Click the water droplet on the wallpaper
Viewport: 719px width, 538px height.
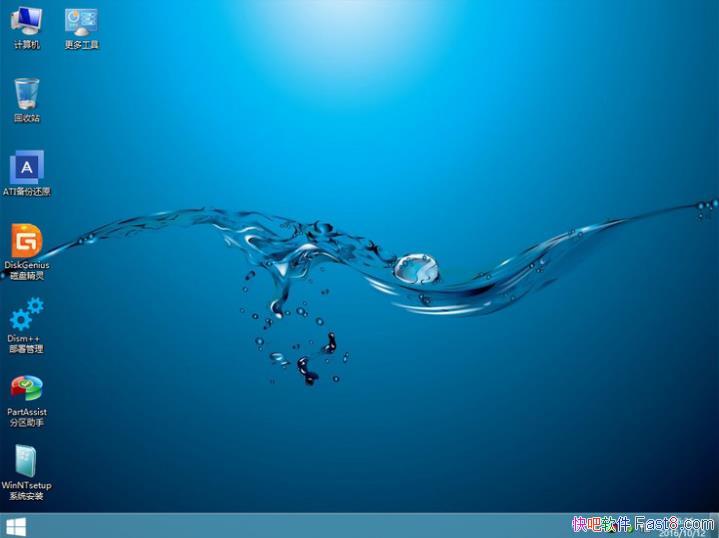(x=415, y=267)
